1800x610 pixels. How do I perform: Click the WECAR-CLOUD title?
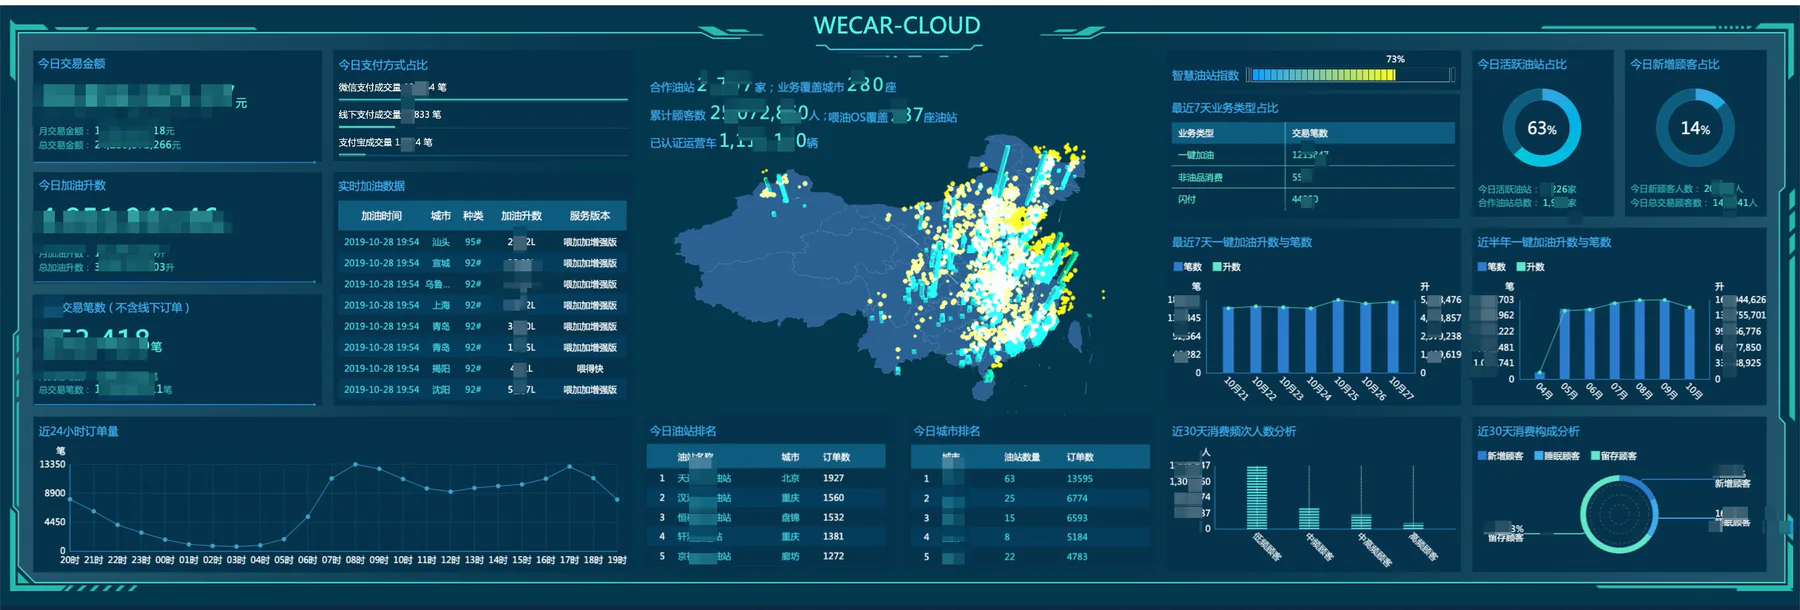(897, 26)
